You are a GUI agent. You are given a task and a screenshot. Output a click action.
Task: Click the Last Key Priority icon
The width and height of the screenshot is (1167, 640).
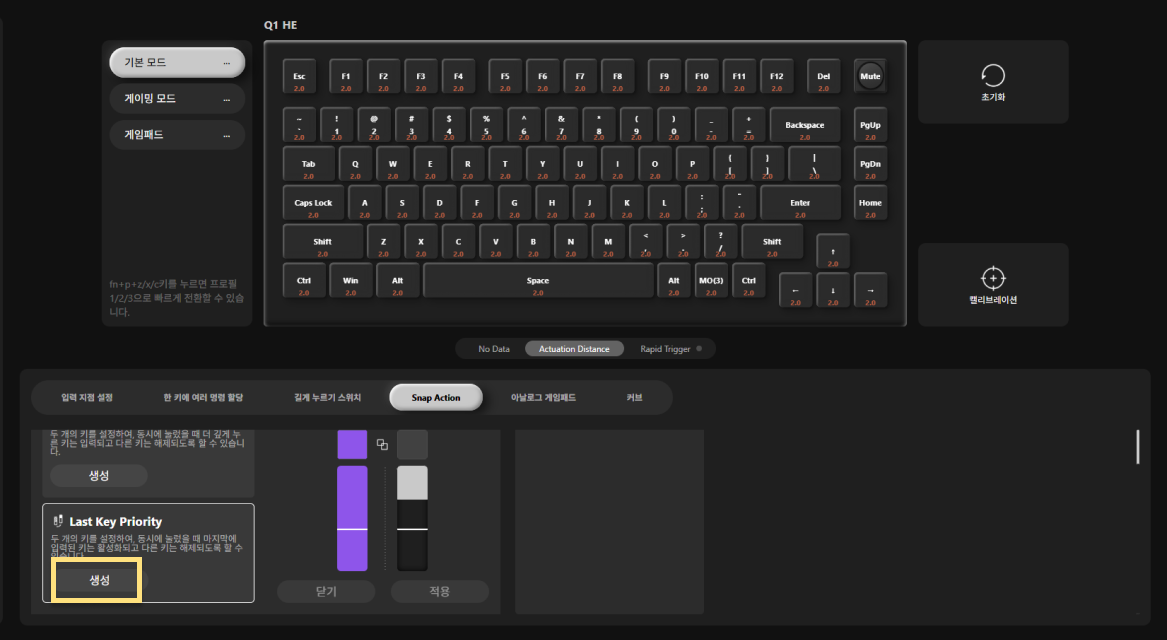(58, 521)
